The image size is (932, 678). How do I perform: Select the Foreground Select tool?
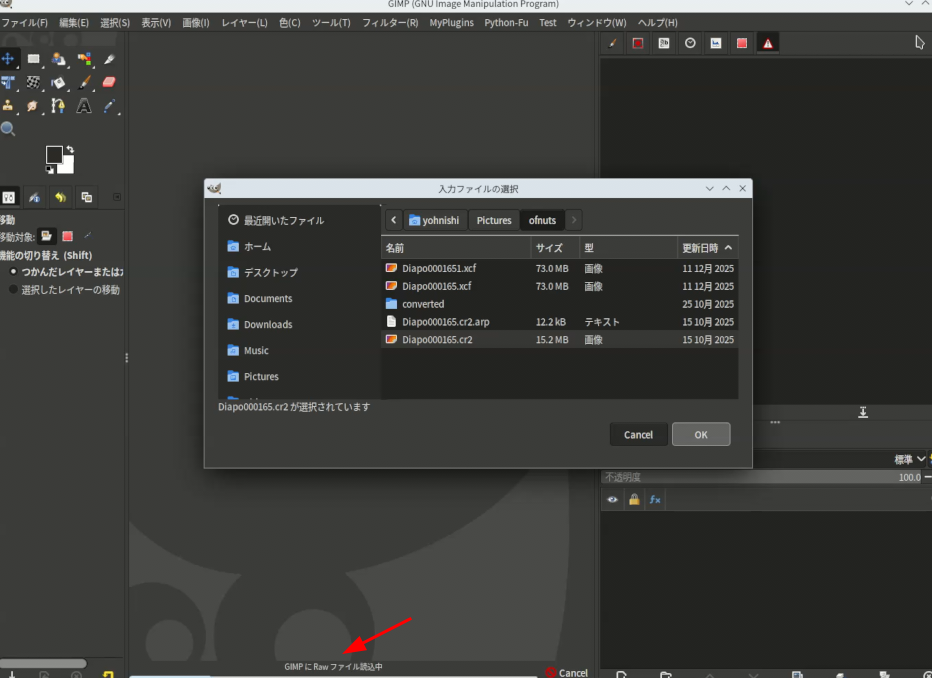pyautogui.click(x=58, y=58)
